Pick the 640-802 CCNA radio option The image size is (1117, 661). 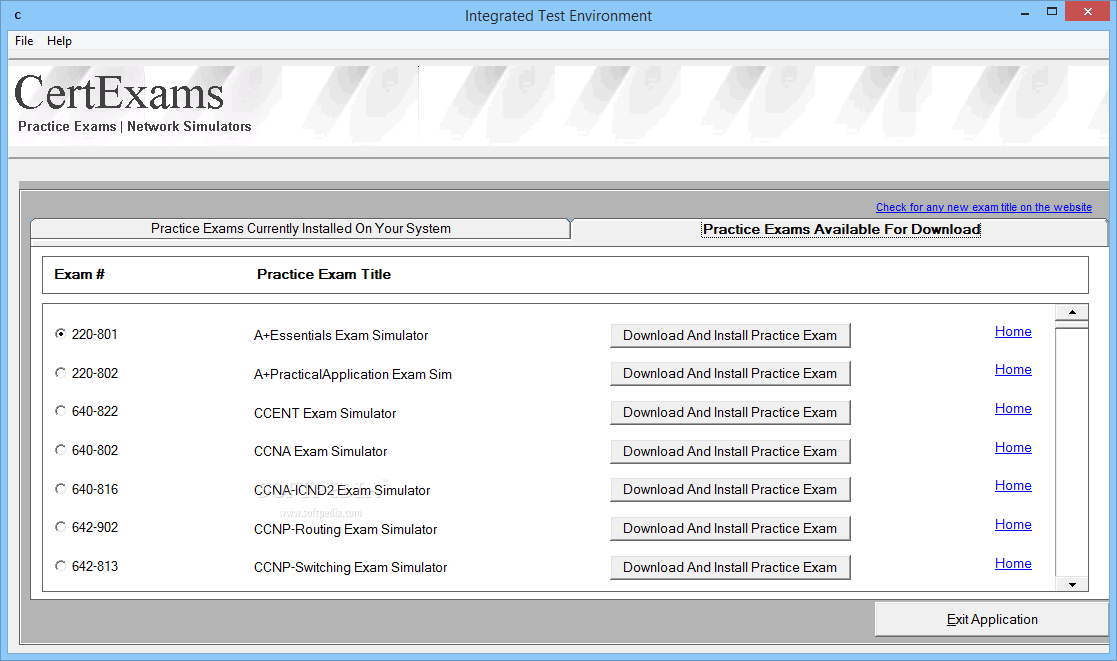tap(61, 449)
